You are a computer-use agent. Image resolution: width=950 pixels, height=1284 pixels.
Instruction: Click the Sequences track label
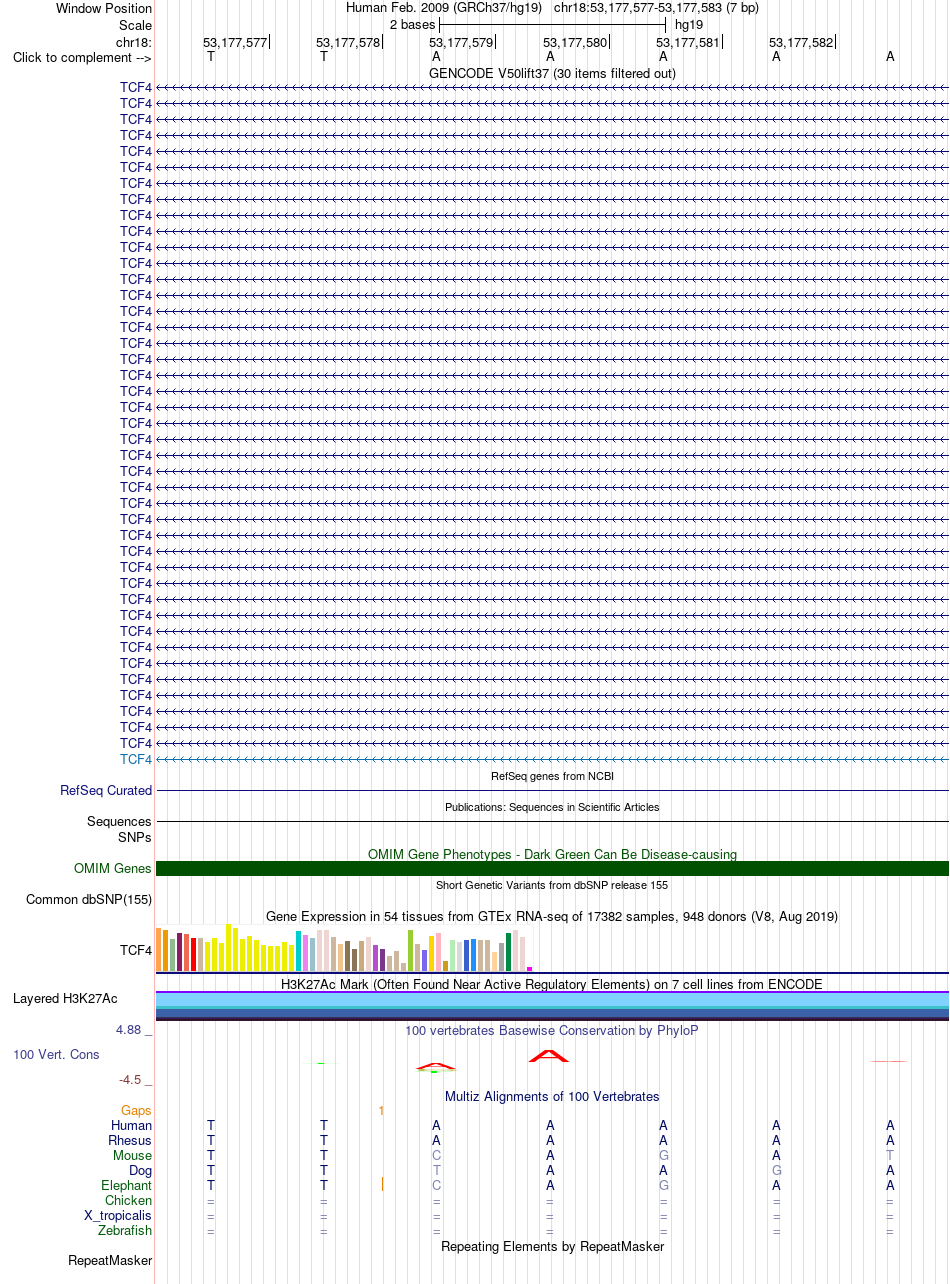pyautogui.click(x=120, y=821)
